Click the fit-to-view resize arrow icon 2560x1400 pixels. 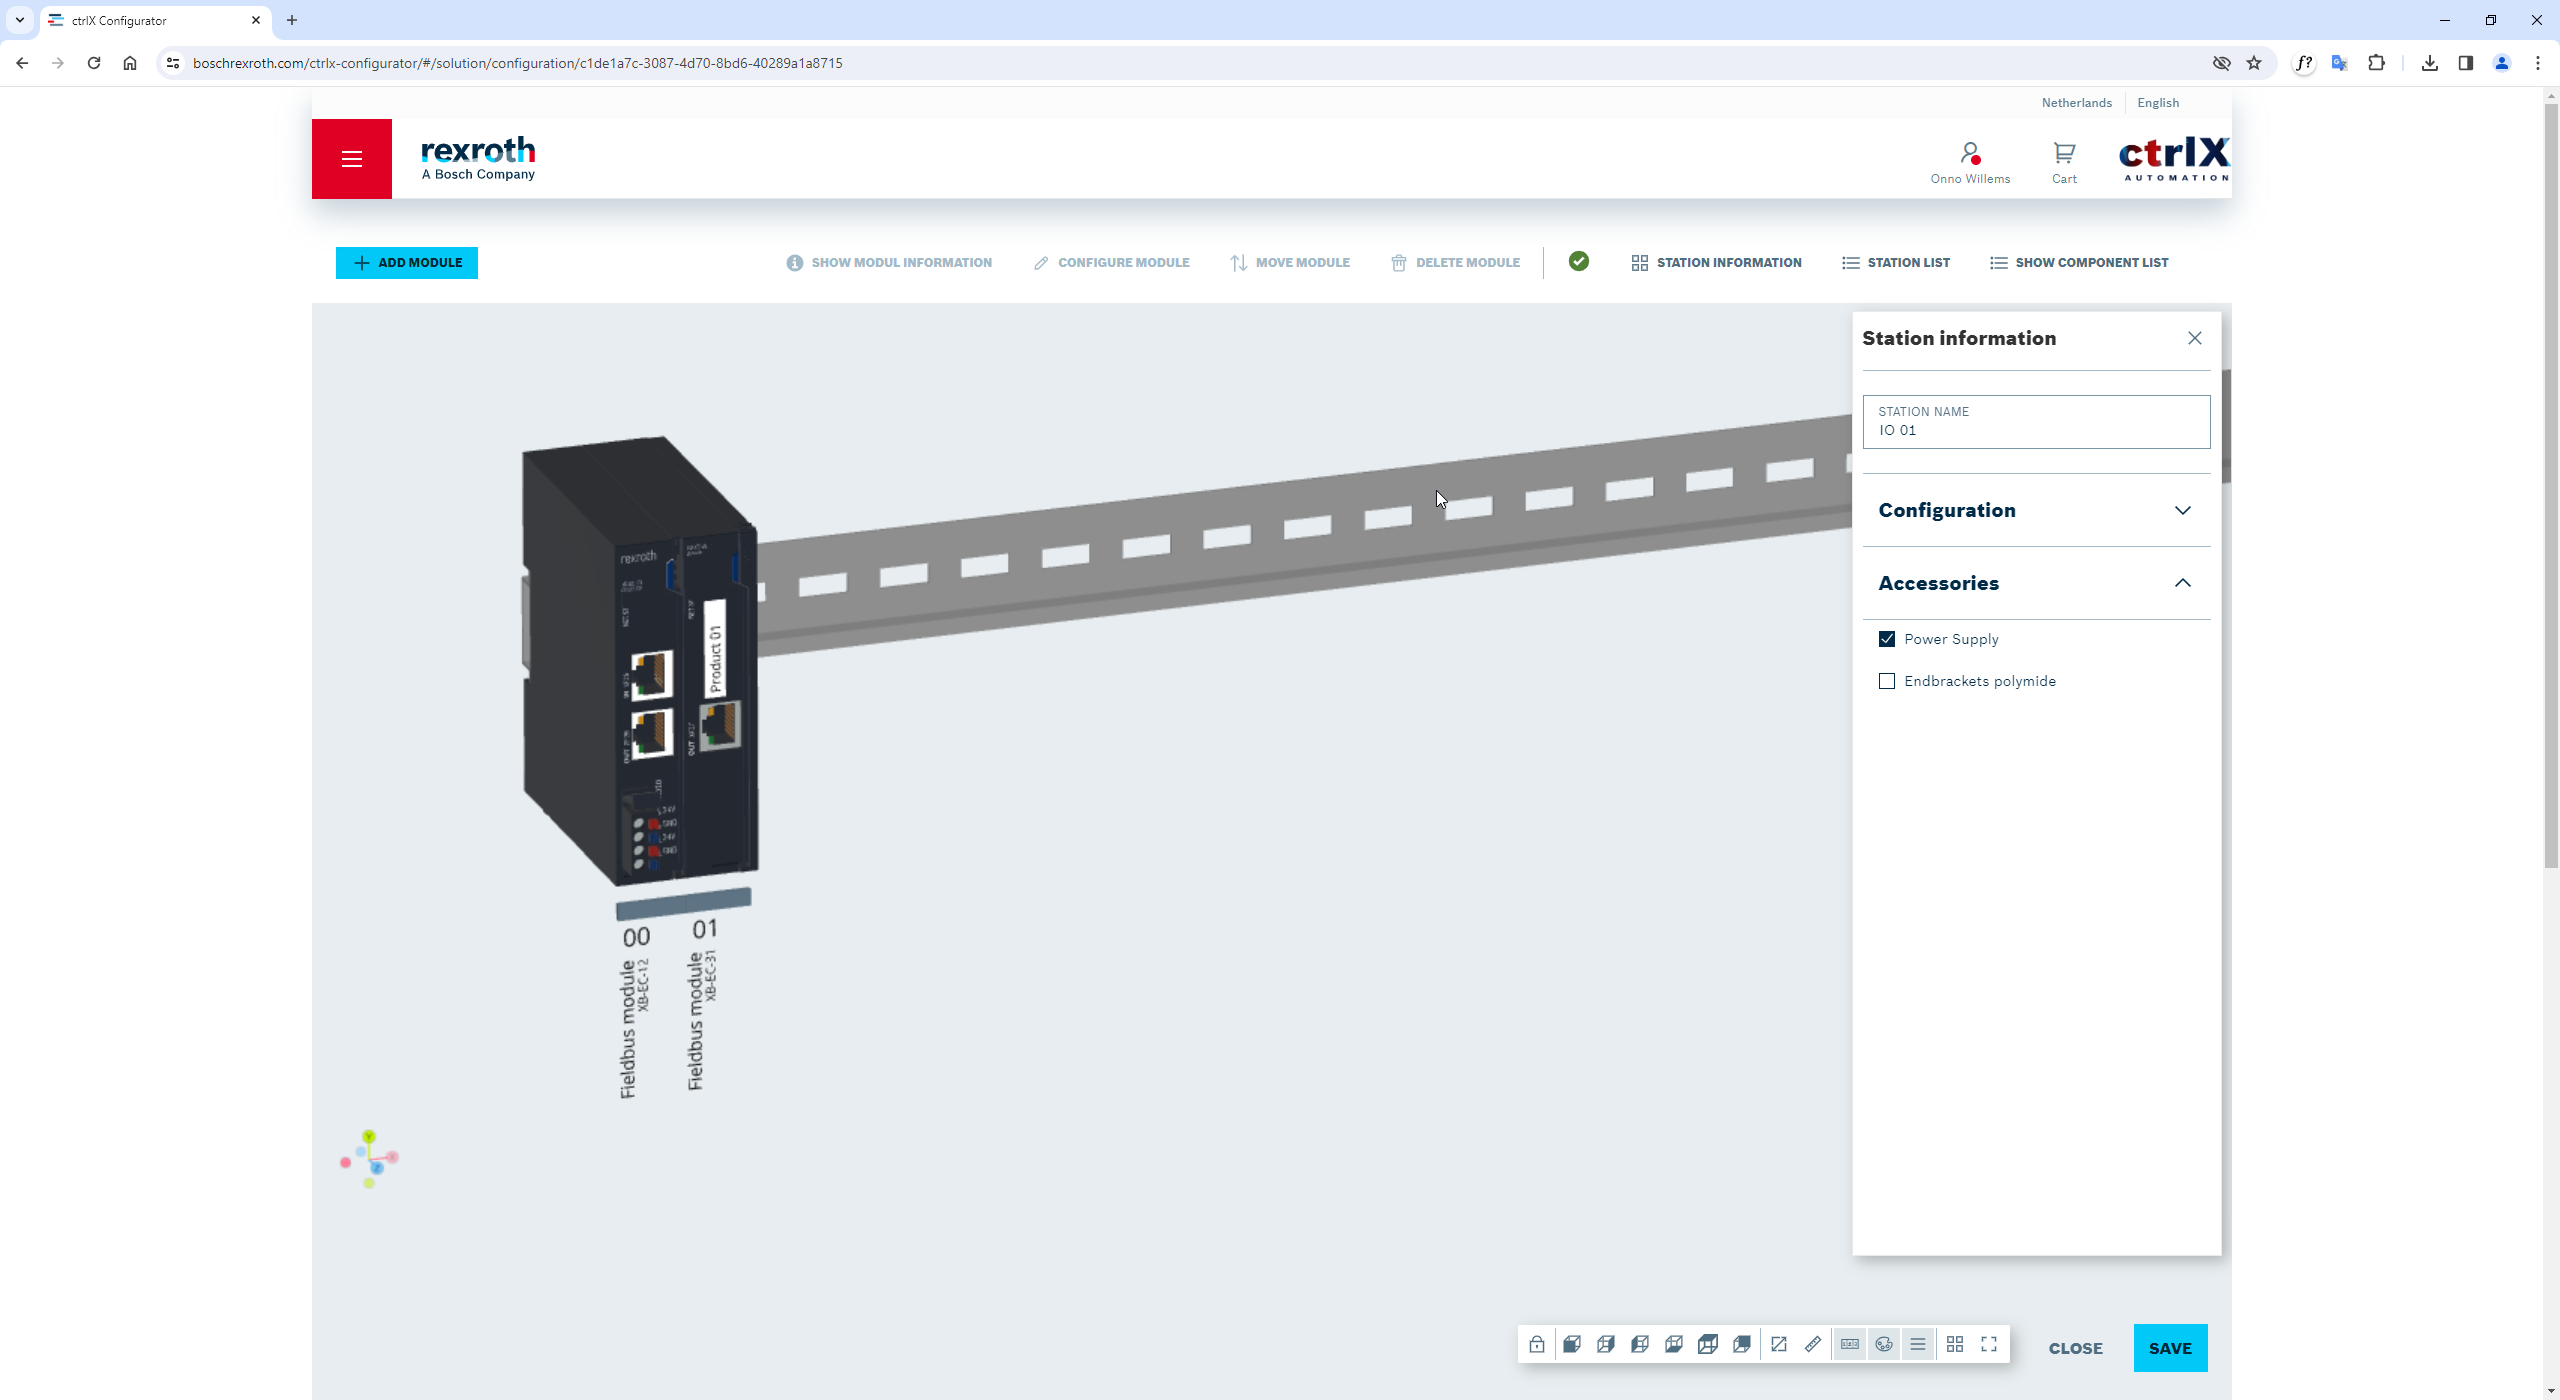[1778, 1344]
